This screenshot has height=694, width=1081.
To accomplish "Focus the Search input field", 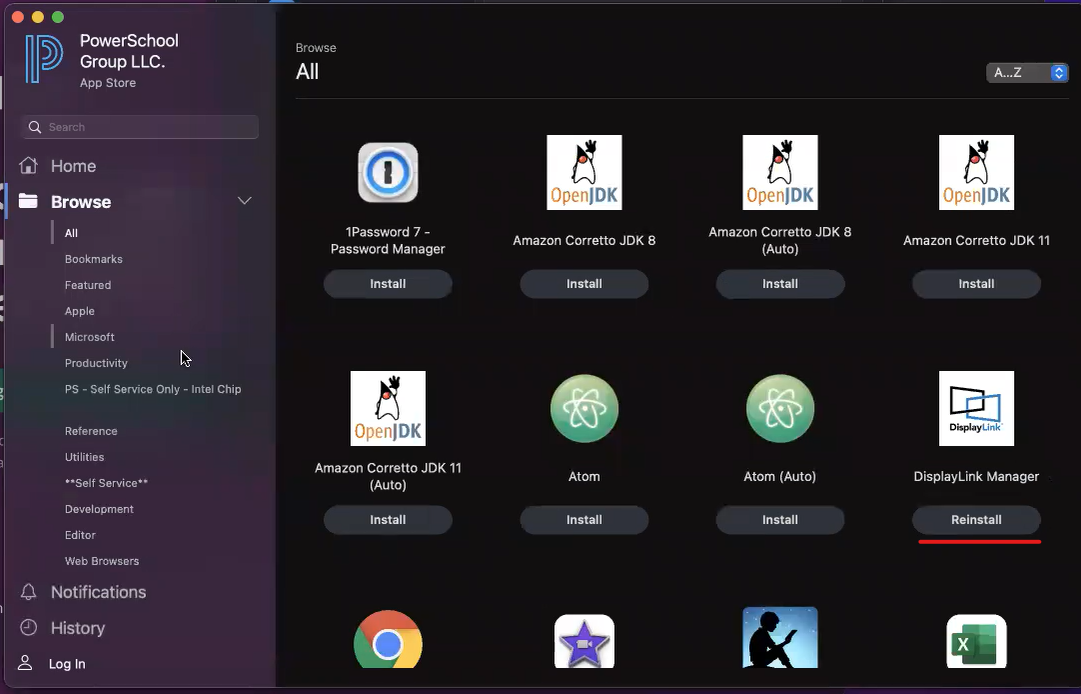I will coord(140,127).
